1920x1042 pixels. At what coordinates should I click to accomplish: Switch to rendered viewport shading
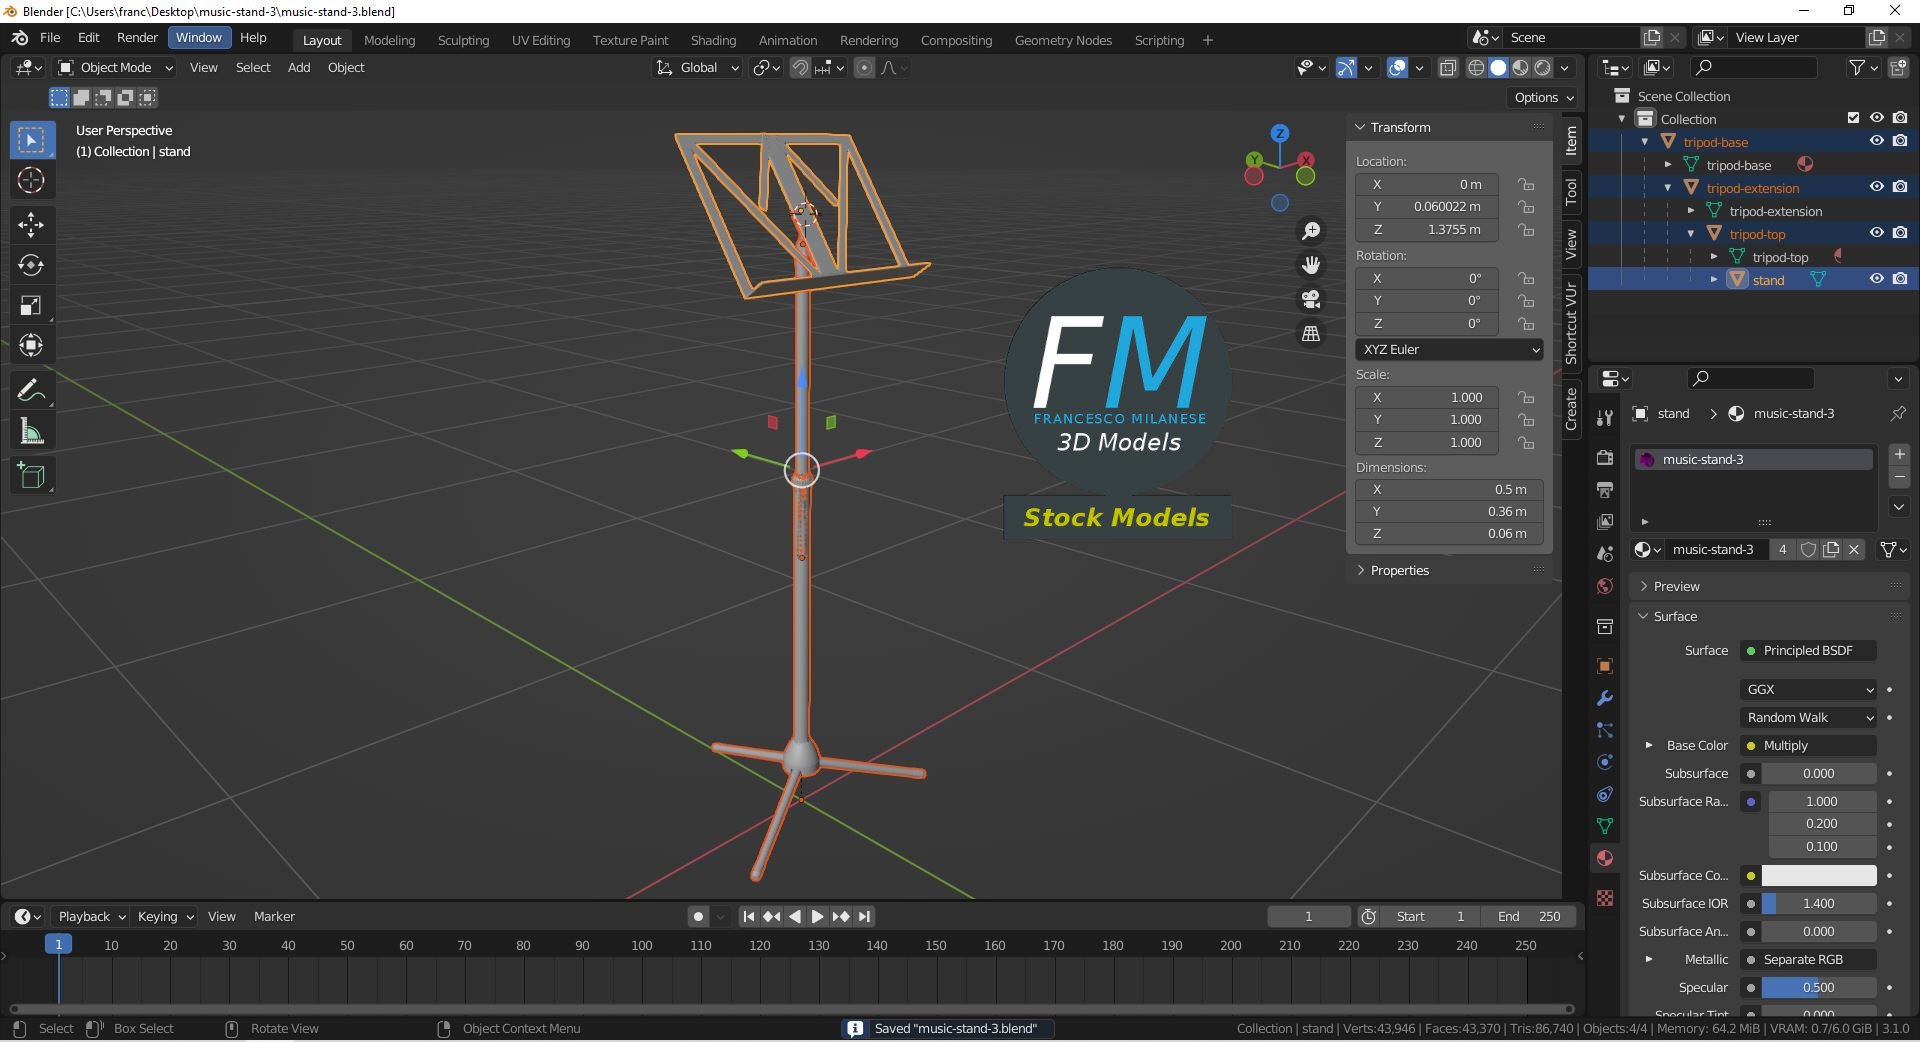tap(1543, 67)
